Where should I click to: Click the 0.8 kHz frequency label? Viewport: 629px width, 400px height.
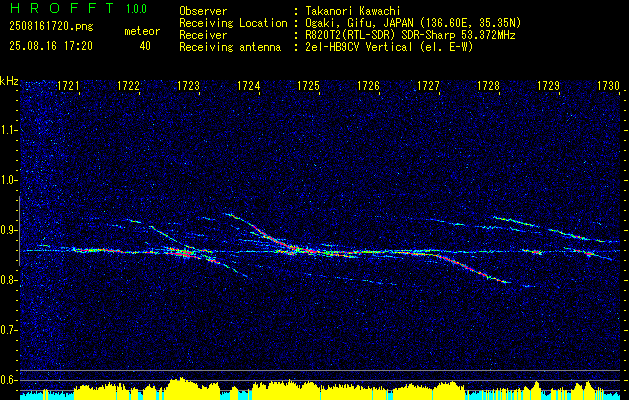click(8, 280)
